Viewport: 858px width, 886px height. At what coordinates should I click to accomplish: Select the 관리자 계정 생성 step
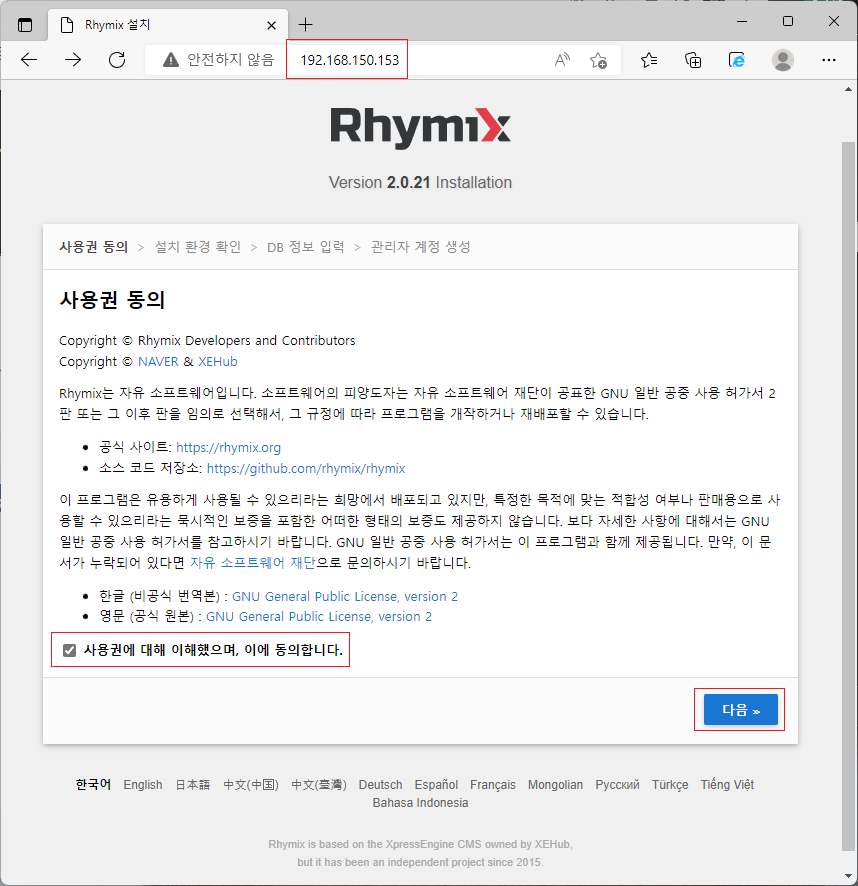(421, 247)
